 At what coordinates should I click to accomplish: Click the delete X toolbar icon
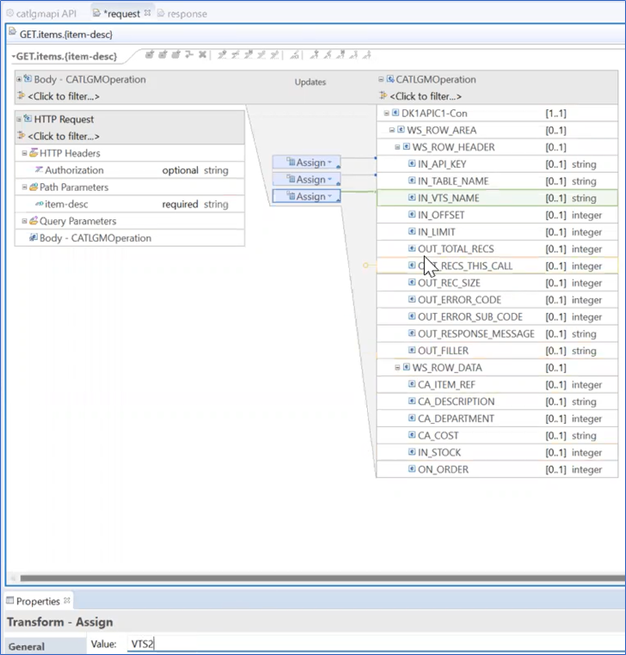(x=203, y=55)
